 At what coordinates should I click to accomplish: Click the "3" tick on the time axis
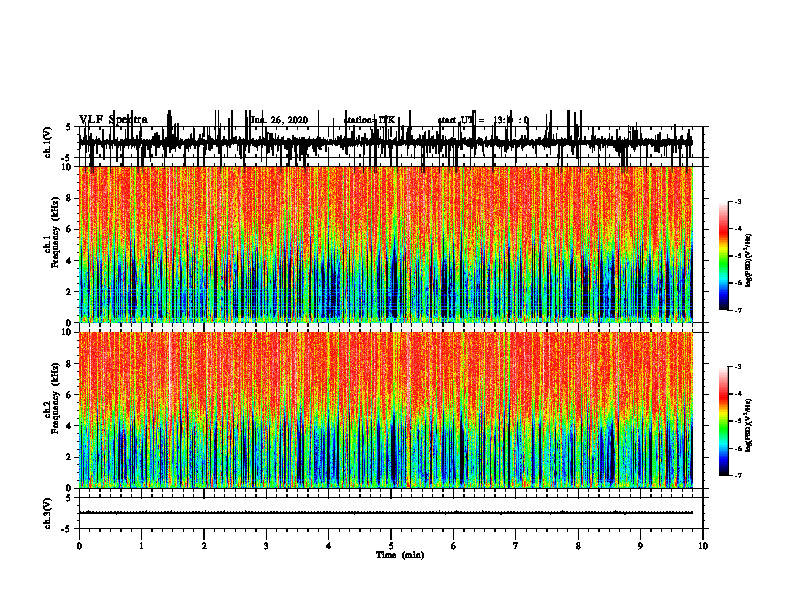point(266,546)
